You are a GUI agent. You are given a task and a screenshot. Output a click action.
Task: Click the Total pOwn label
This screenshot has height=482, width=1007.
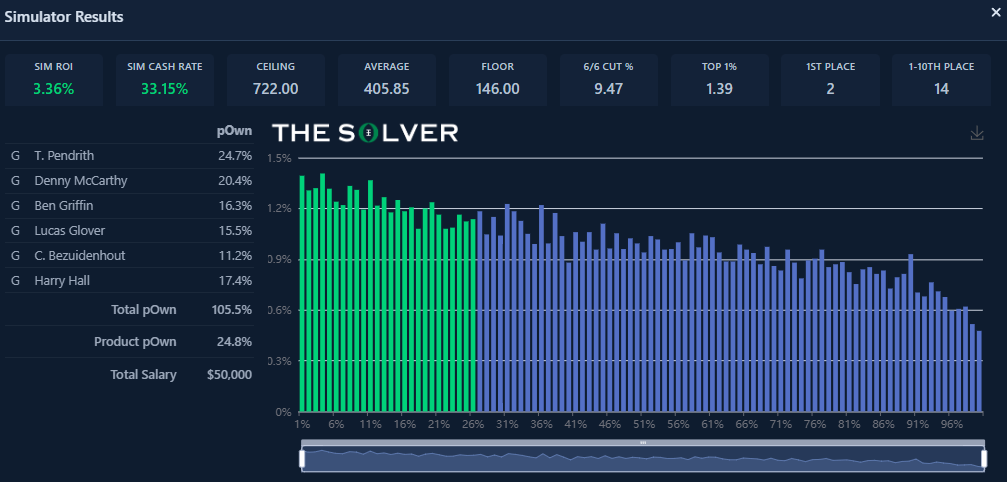point(143,310)
